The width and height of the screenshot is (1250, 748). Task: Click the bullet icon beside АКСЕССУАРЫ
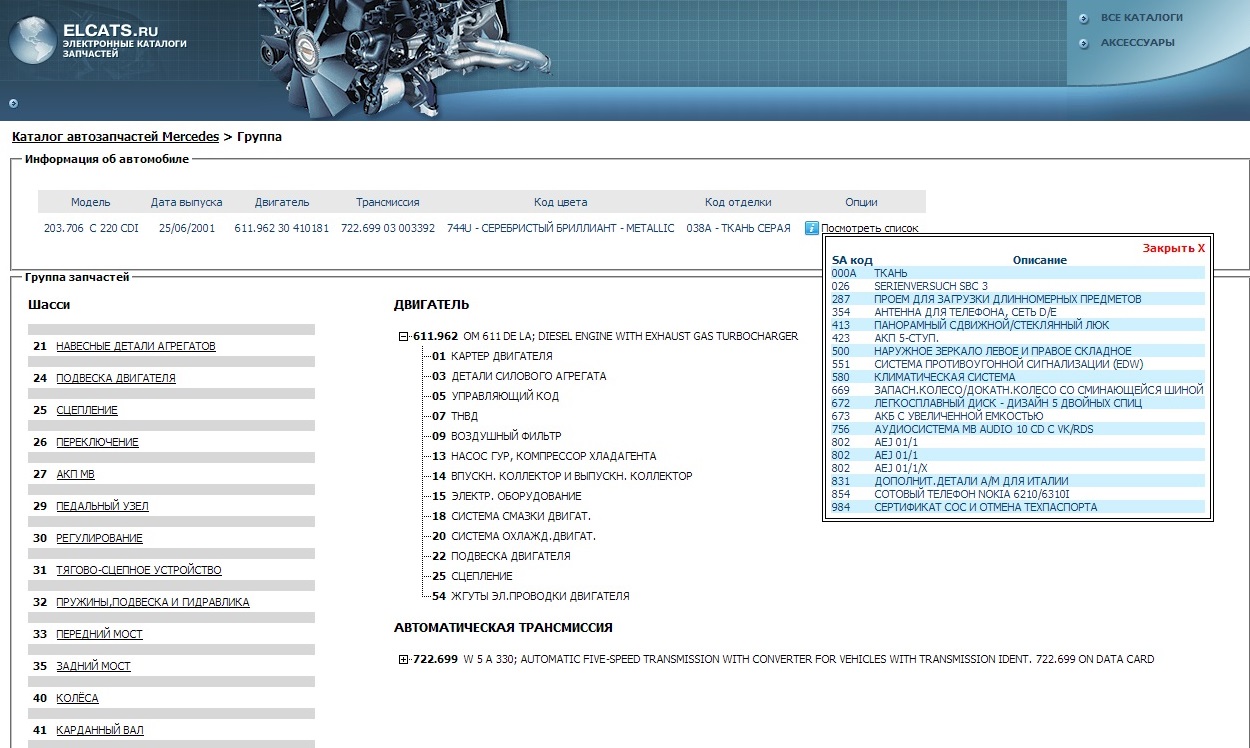[1084, 43]
